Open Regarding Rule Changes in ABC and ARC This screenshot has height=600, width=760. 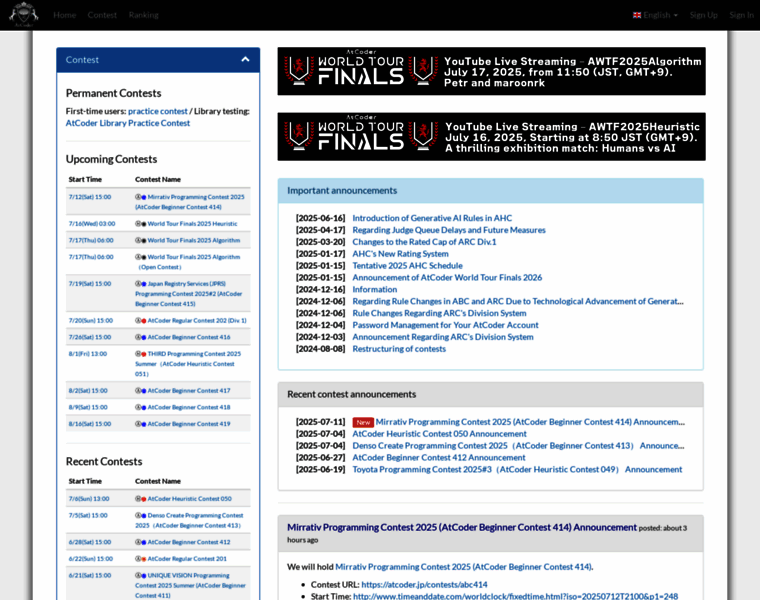point(518,301)
